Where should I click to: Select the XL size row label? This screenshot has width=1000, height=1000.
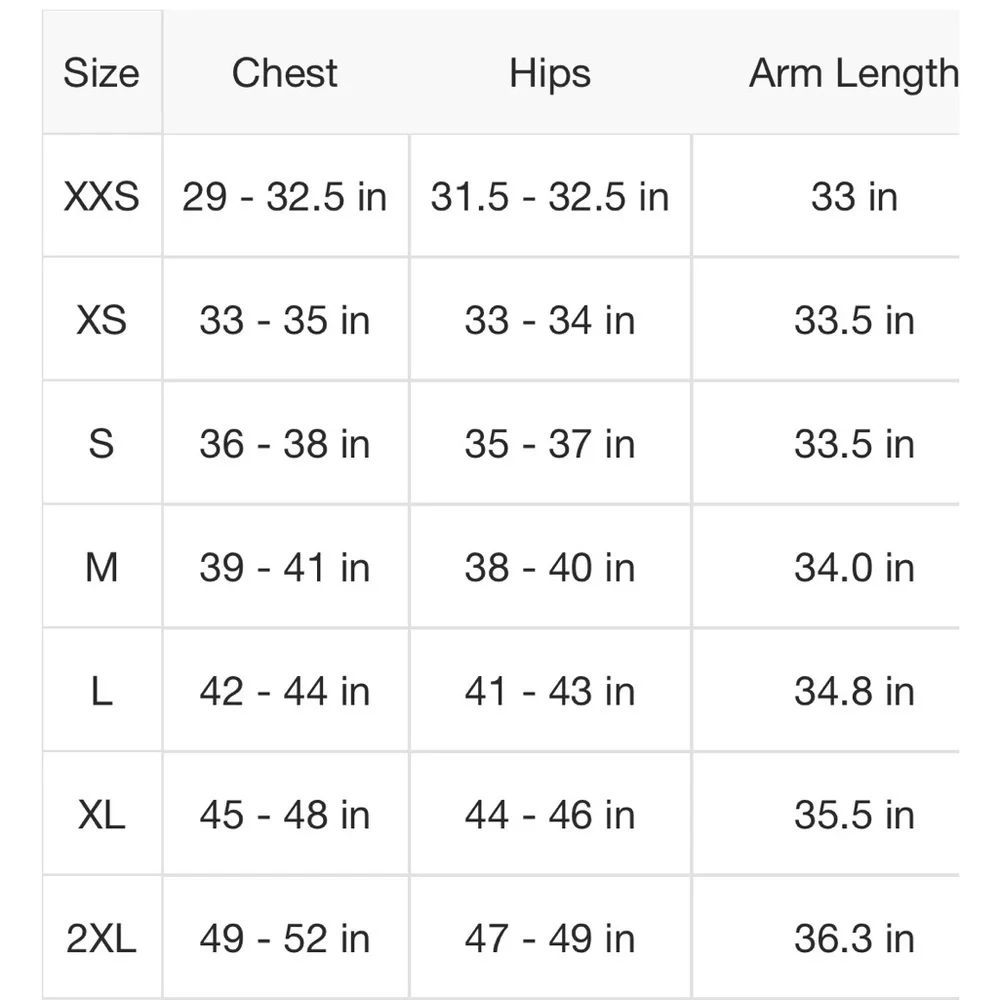point(101,814)
